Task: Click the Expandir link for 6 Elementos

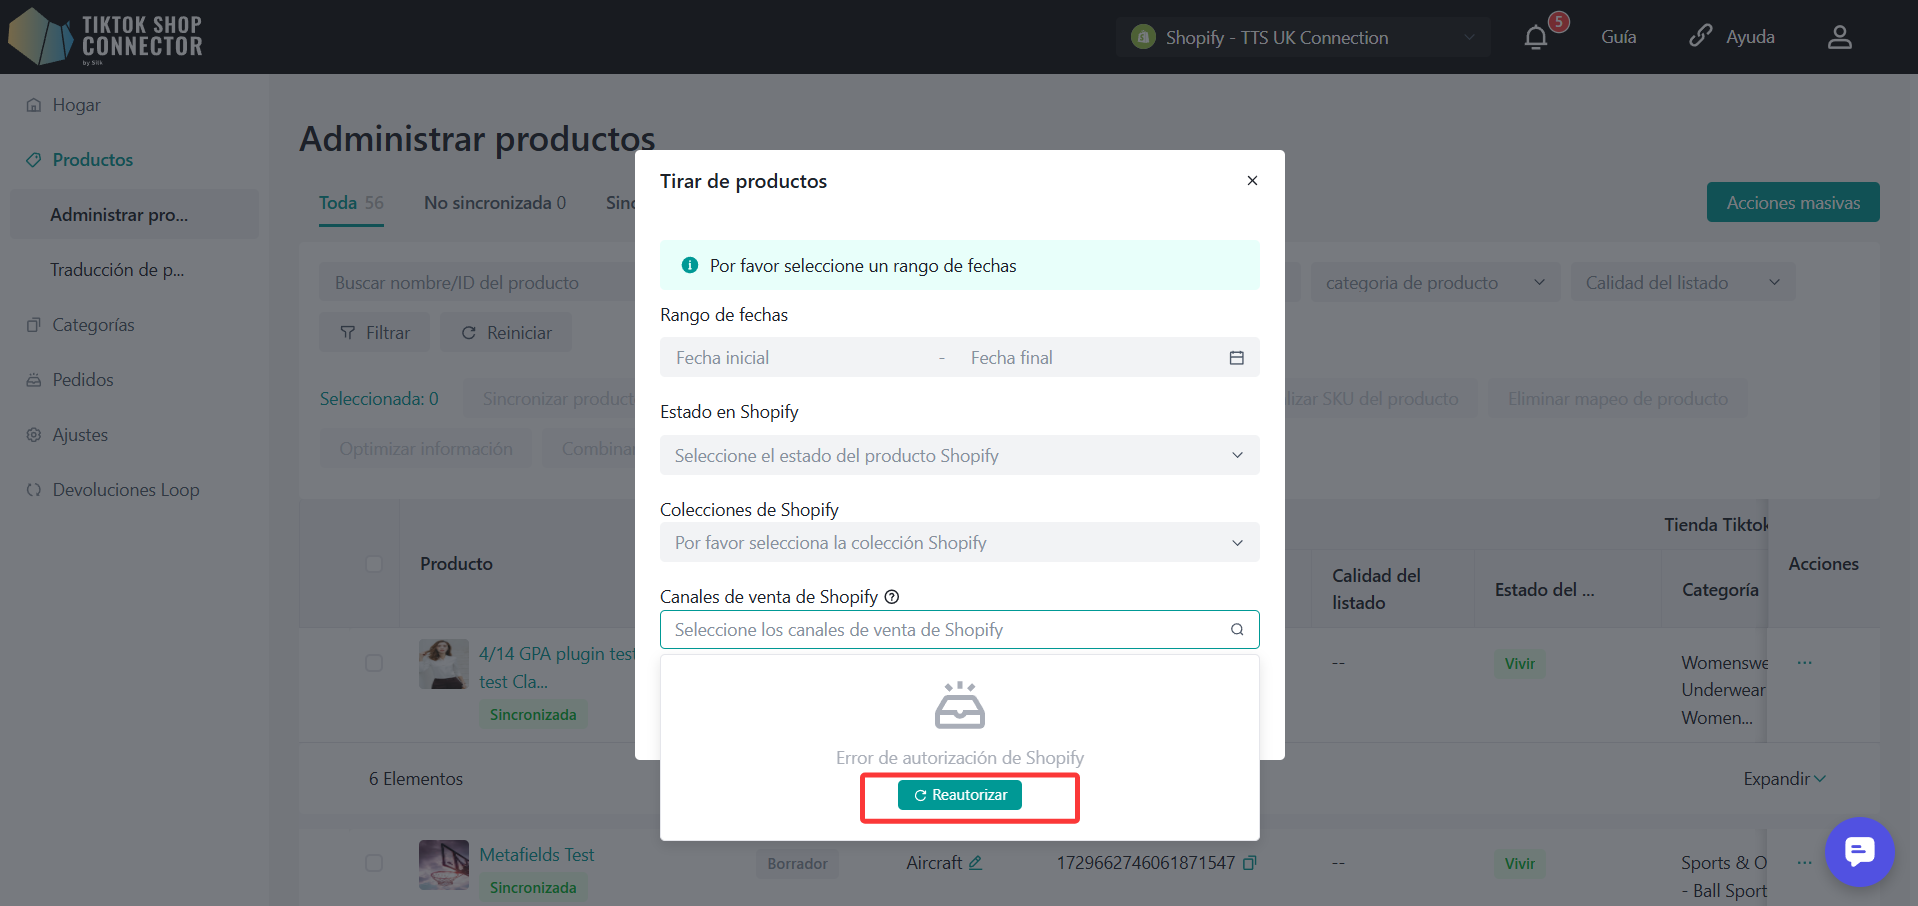Action: (1783, 779)
